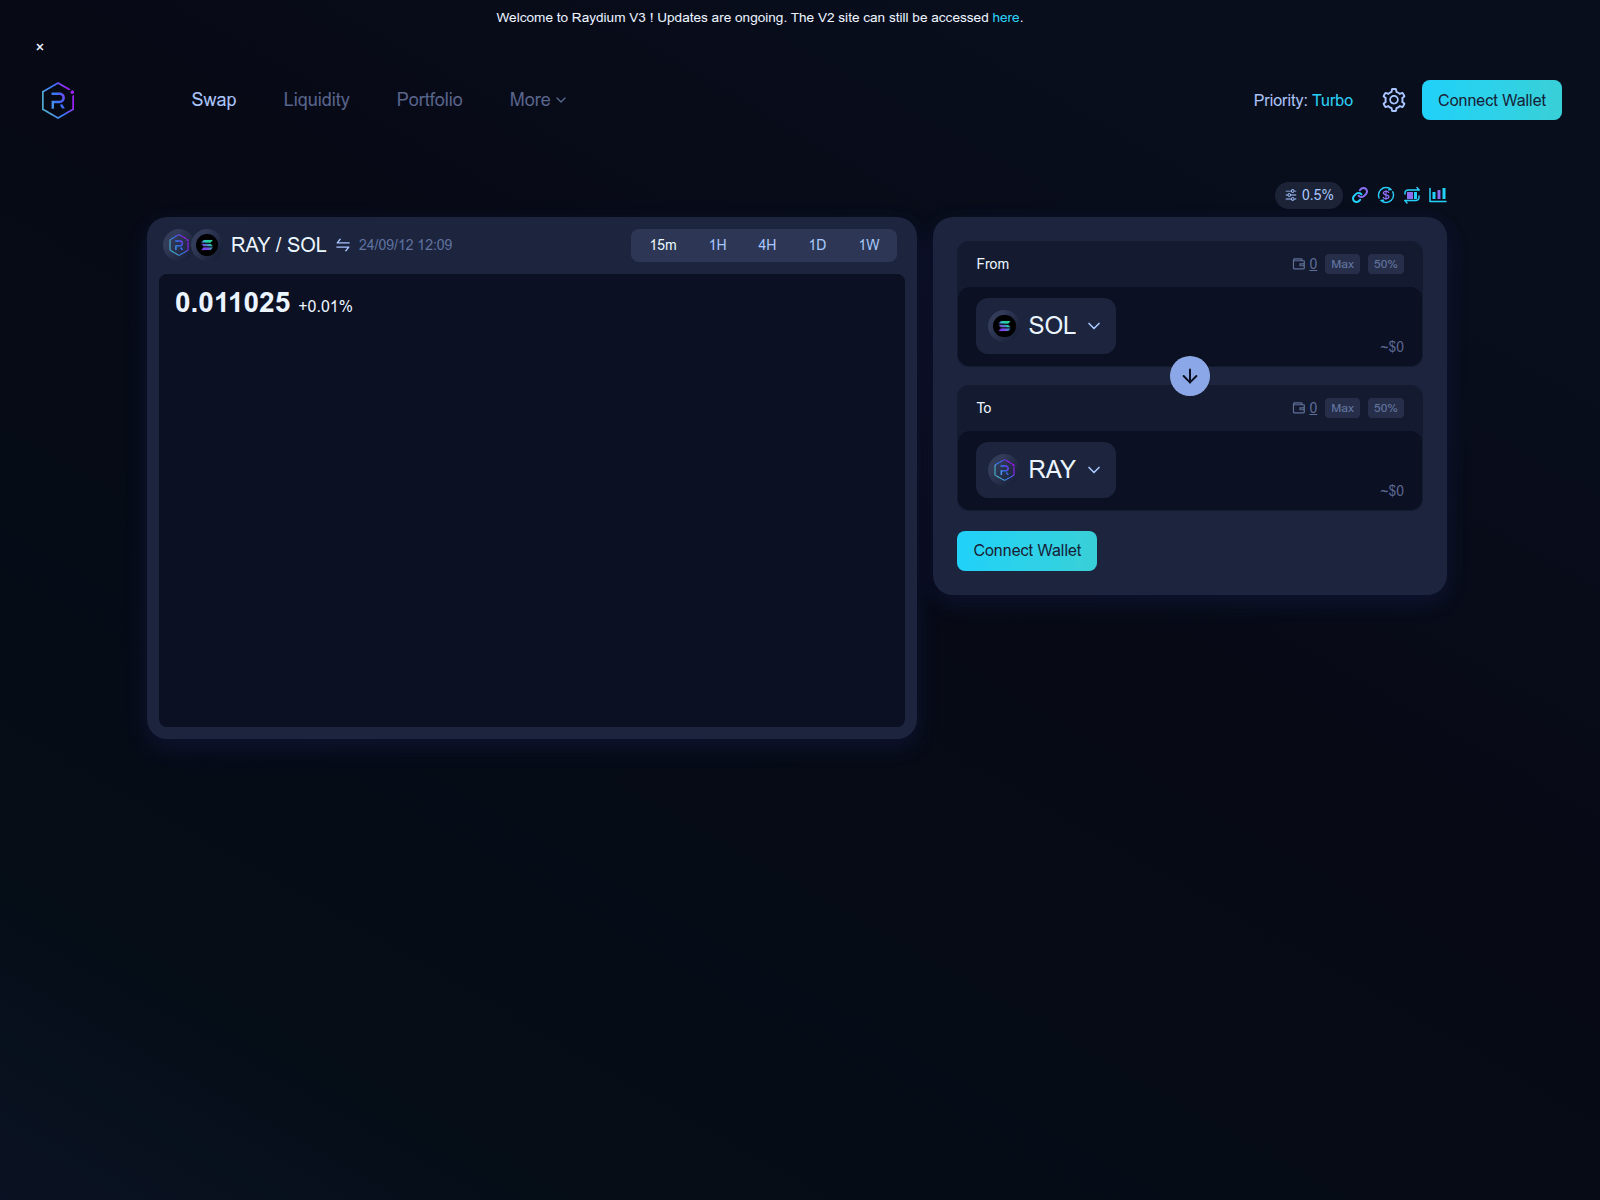Viewport: 1600px width, 1200px height.
Task: Click Max in the To row
Action: (1342, 408)
